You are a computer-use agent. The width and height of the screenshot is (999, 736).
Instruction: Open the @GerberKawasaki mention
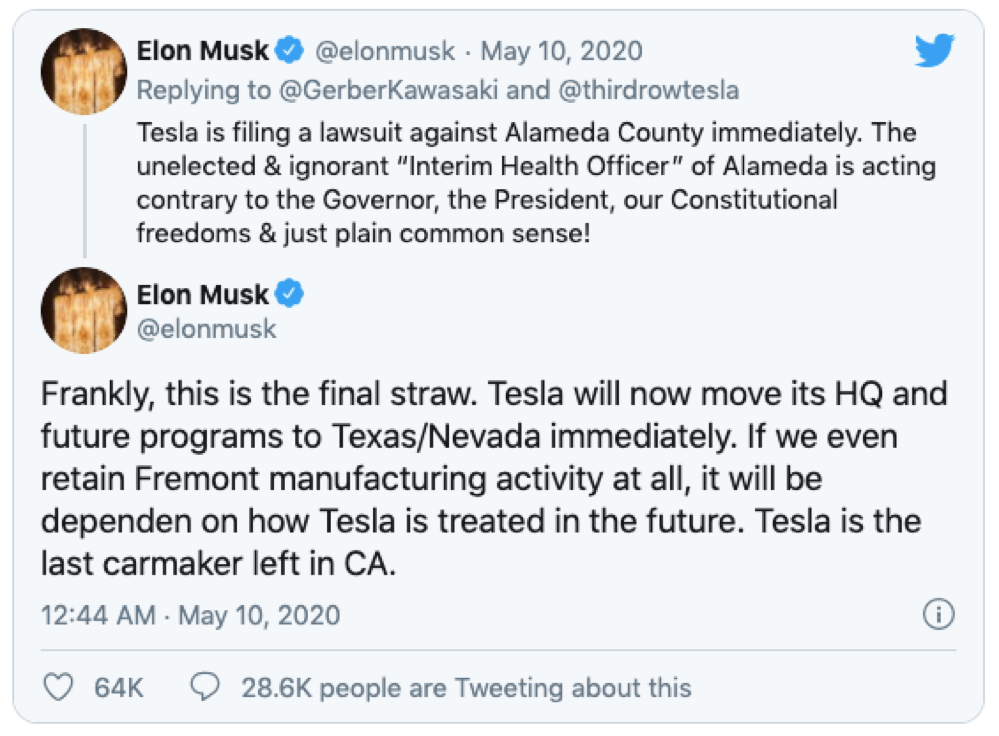tap(388, 90)
